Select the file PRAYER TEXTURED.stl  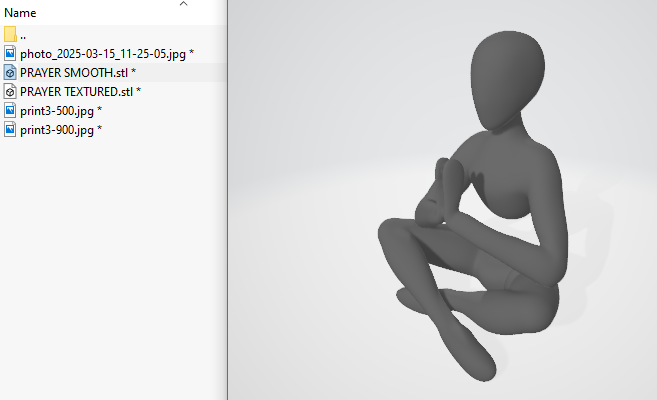pyautogui.click(x=80, y=91)
